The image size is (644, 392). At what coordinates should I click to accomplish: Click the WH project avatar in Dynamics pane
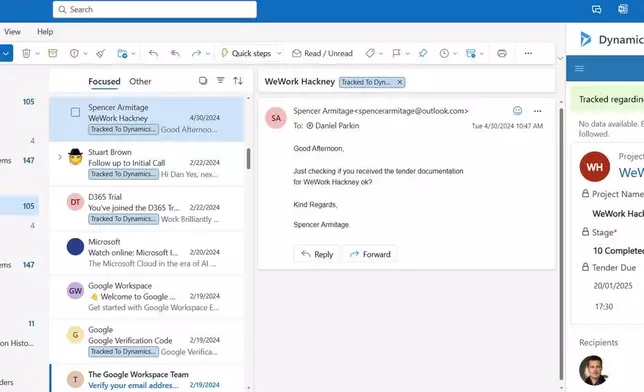pos(594,167)
